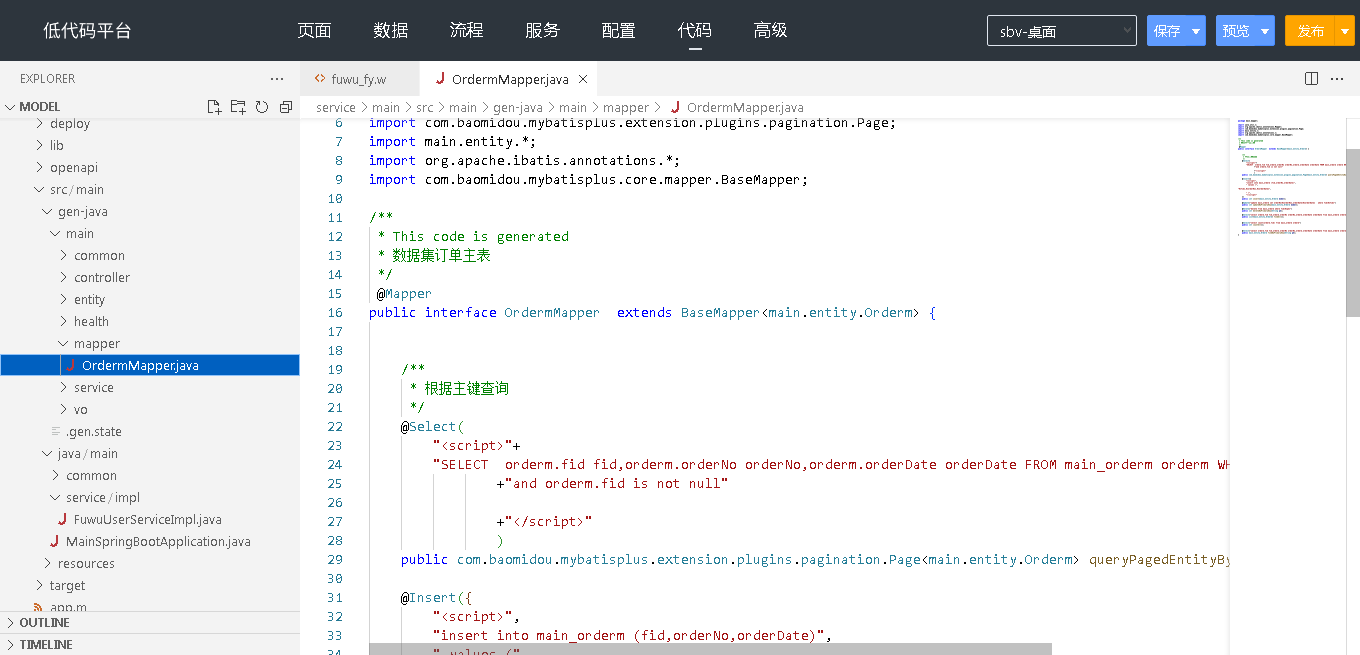The width and height of the screenshot is (1360, 655).
Task: Click the New Folder icon in explorer
Action: [x=238, y=107]
